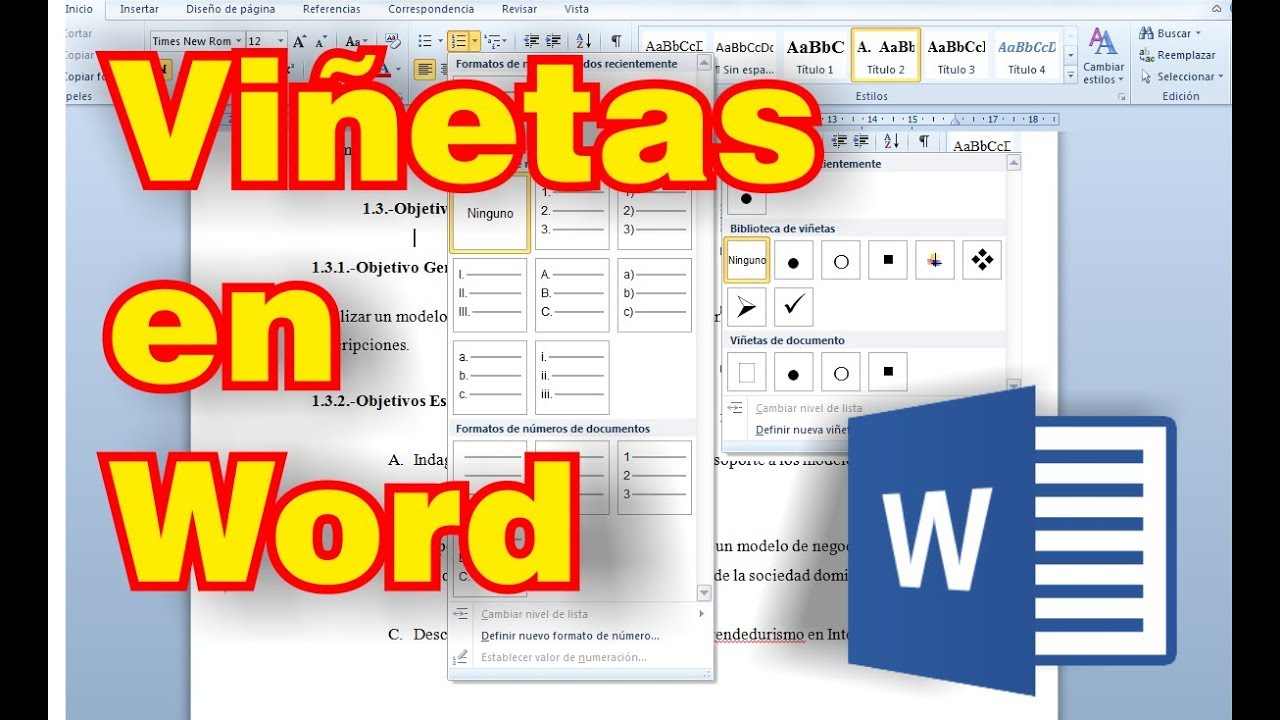Viewport: 1280px width, 720px height.
Task: Select the checkmark bullet
Action: pyautogui.click(x=794, y=307)
